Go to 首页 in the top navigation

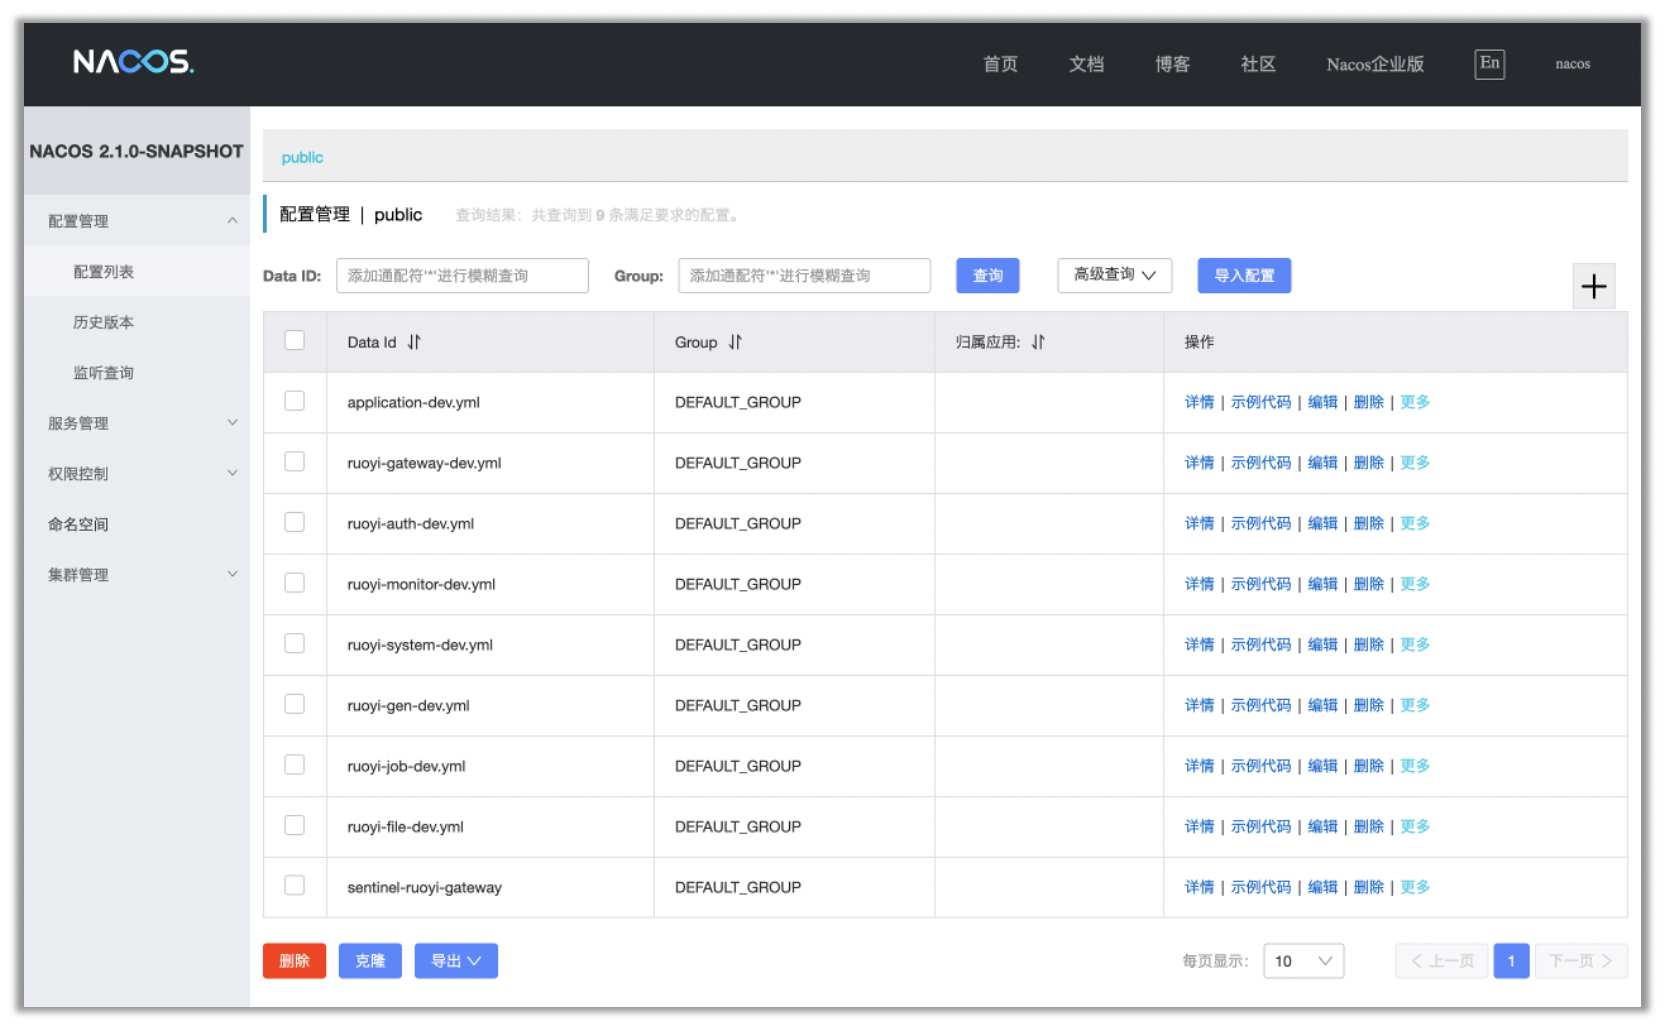coord(1000,64)
